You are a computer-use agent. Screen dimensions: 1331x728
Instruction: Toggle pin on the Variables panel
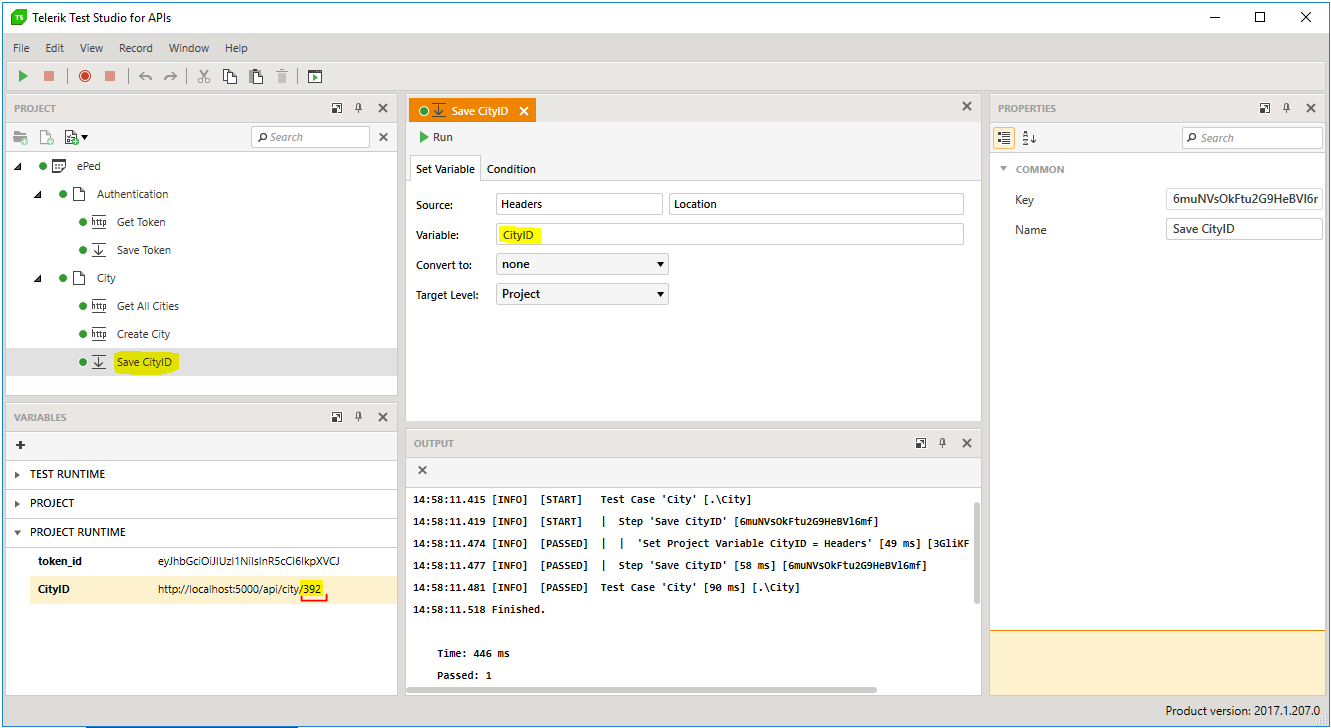click(359, 417)
